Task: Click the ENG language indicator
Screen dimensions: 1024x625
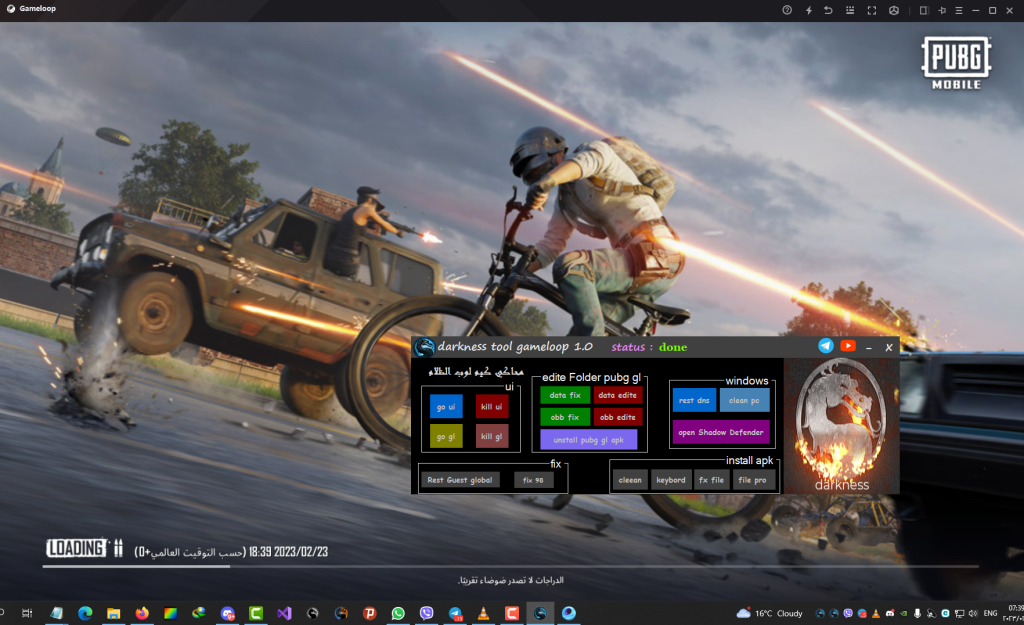Action: pos(990,613)
